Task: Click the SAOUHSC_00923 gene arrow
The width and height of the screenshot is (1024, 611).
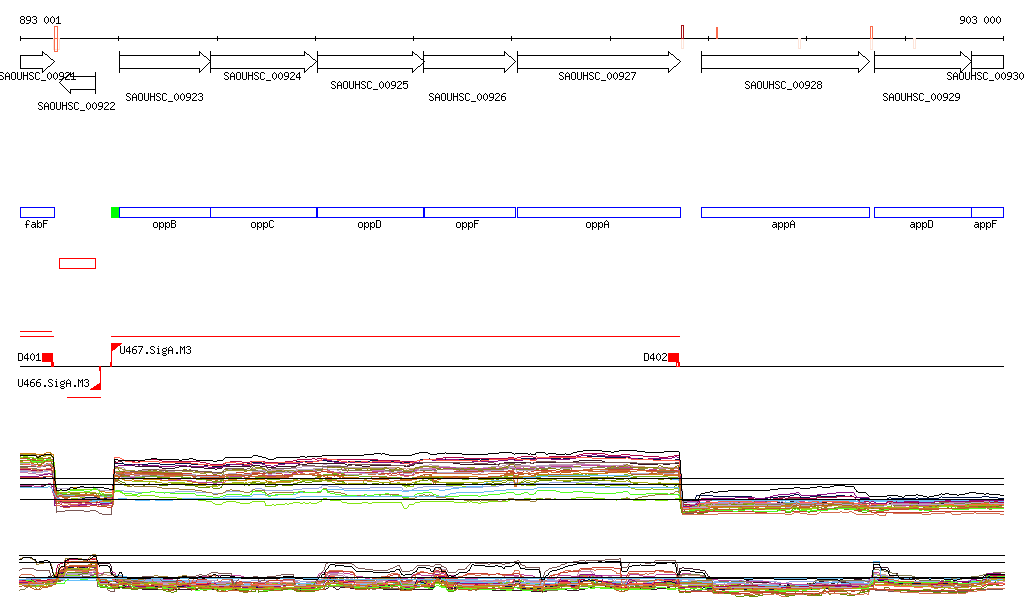Action: (164, 62)
